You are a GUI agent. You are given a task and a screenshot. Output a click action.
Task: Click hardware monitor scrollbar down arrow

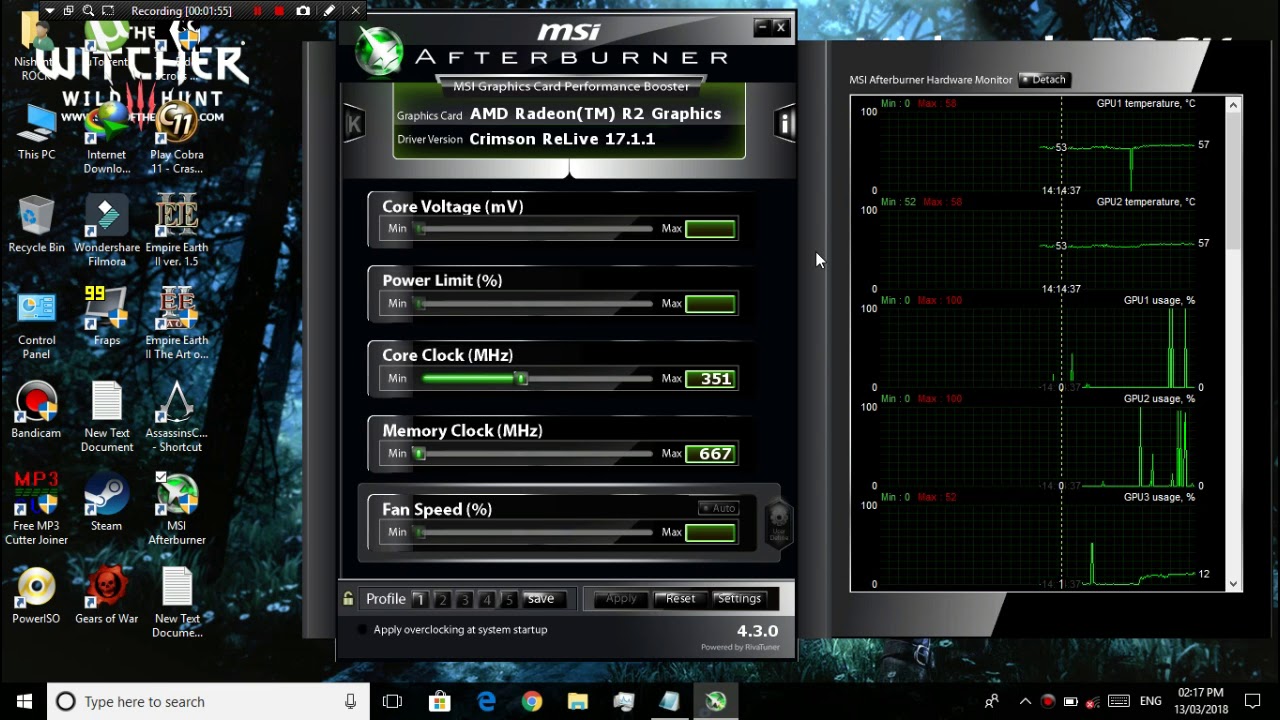click(x=1233, y=584)
